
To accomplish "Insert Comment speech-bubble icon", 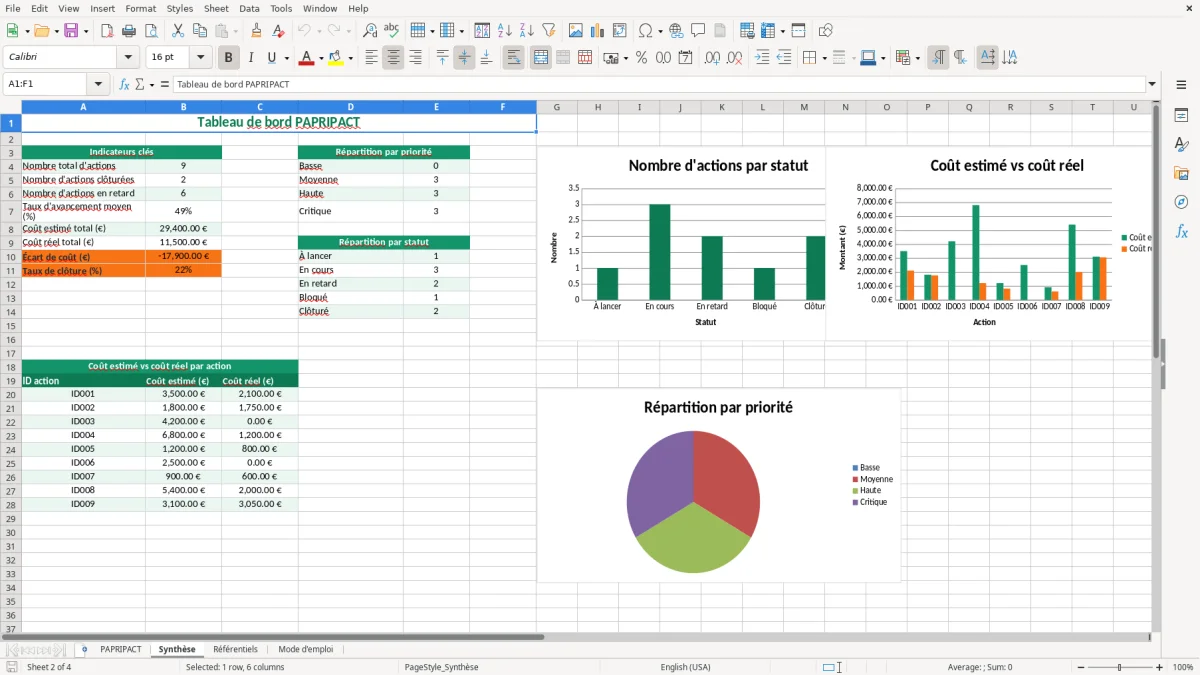I will tap(698, 31).
